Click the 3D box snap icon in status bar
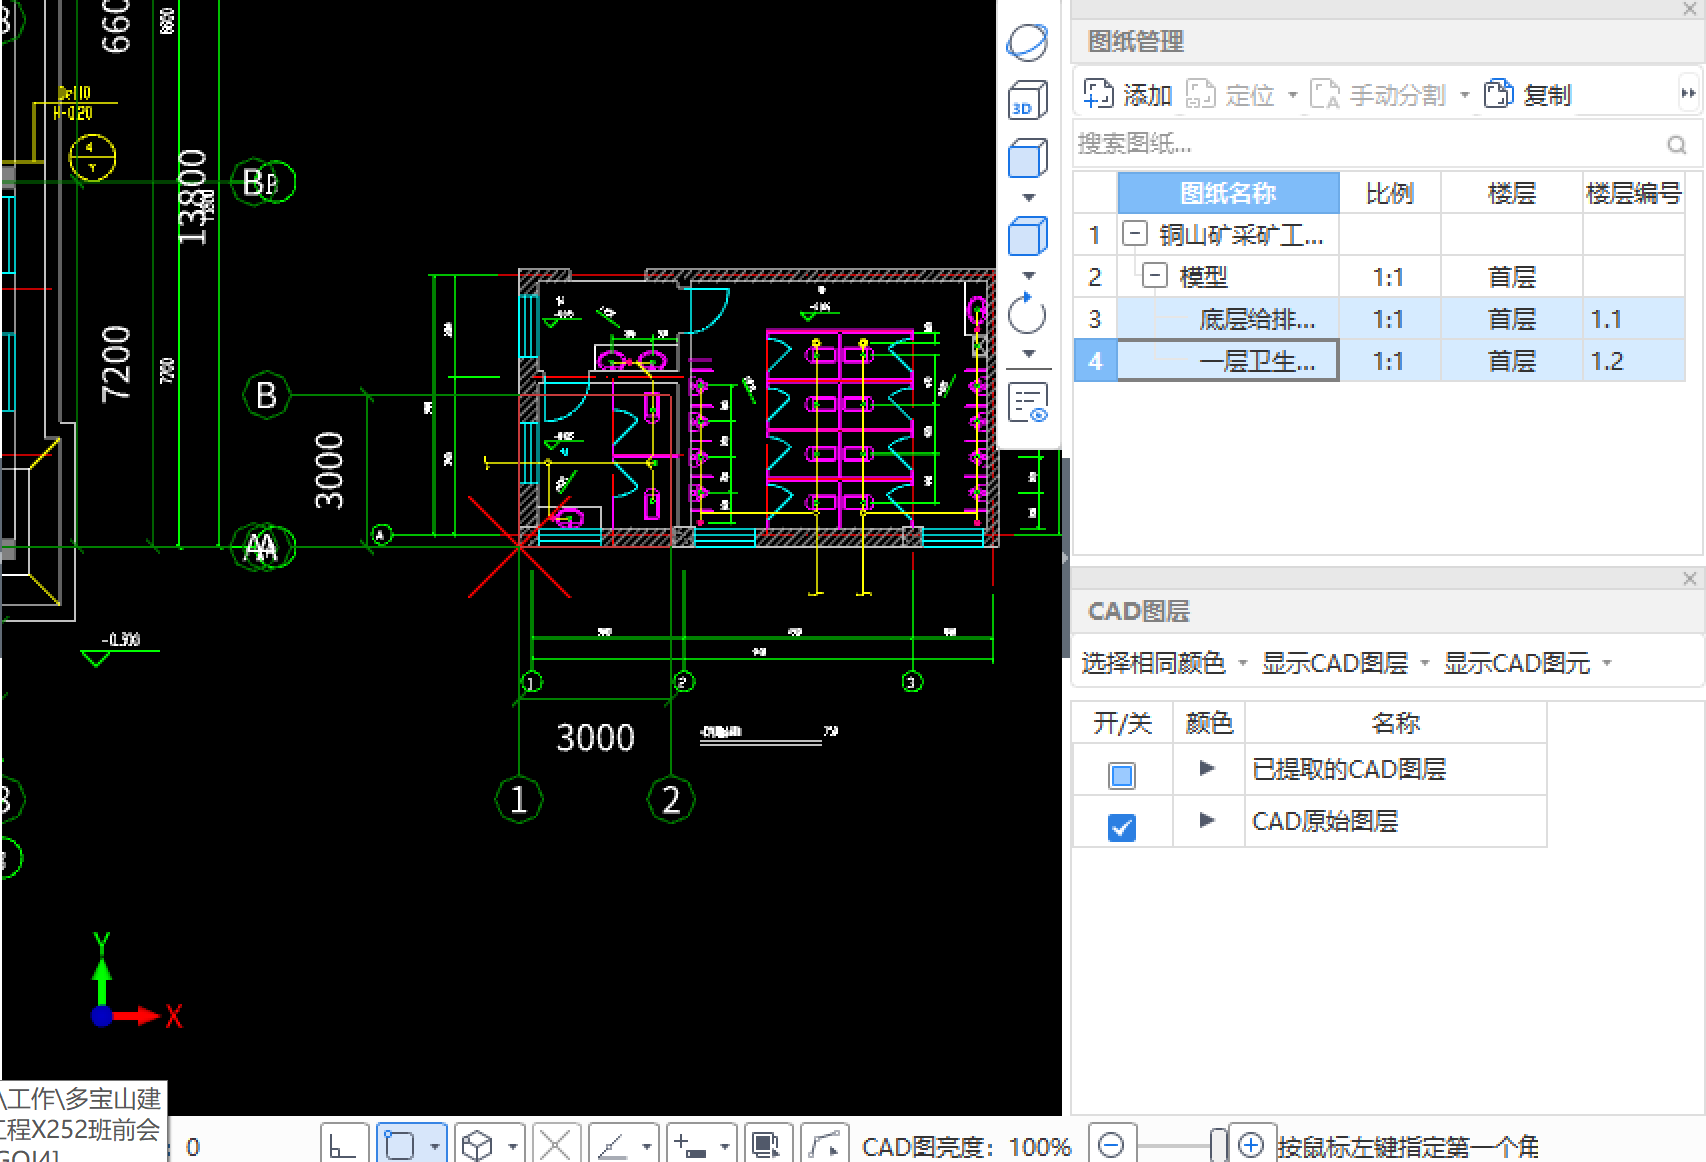 coord(478,1145)
